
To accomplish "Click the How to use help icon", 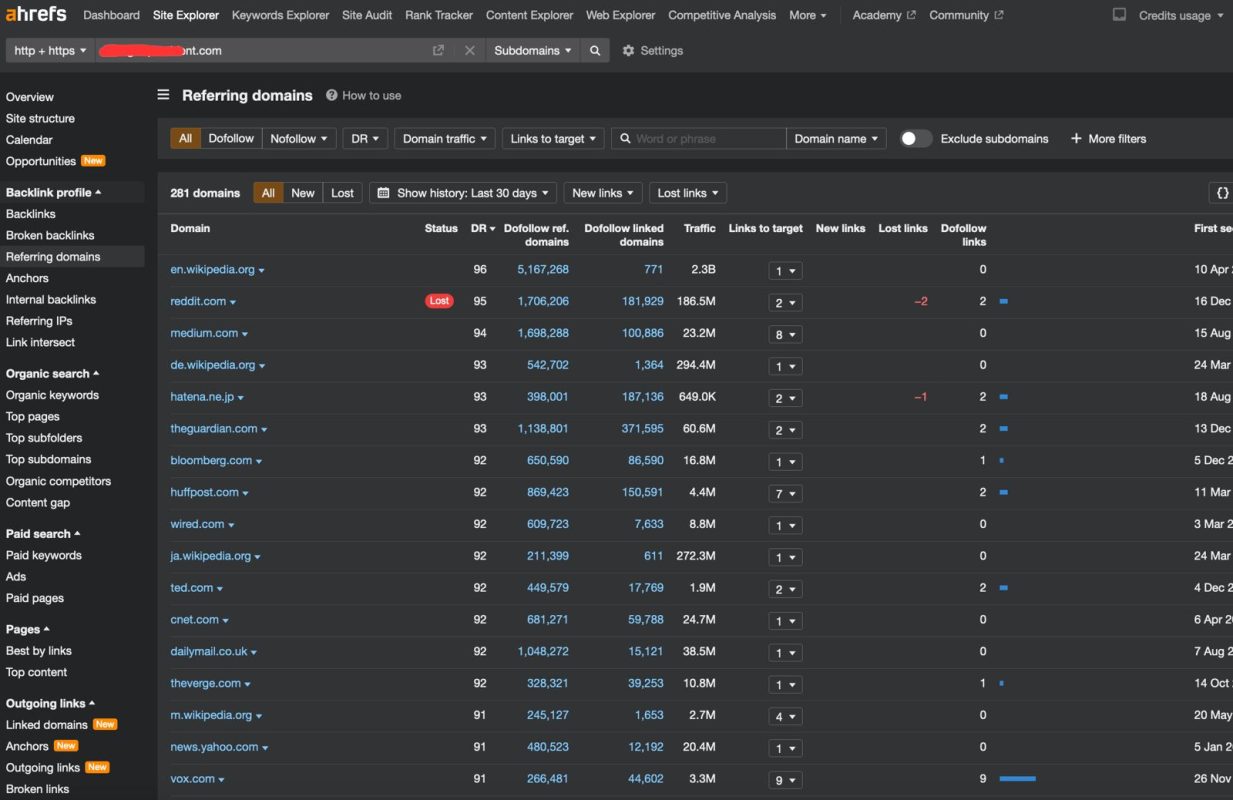I will [x=331, y=95].
